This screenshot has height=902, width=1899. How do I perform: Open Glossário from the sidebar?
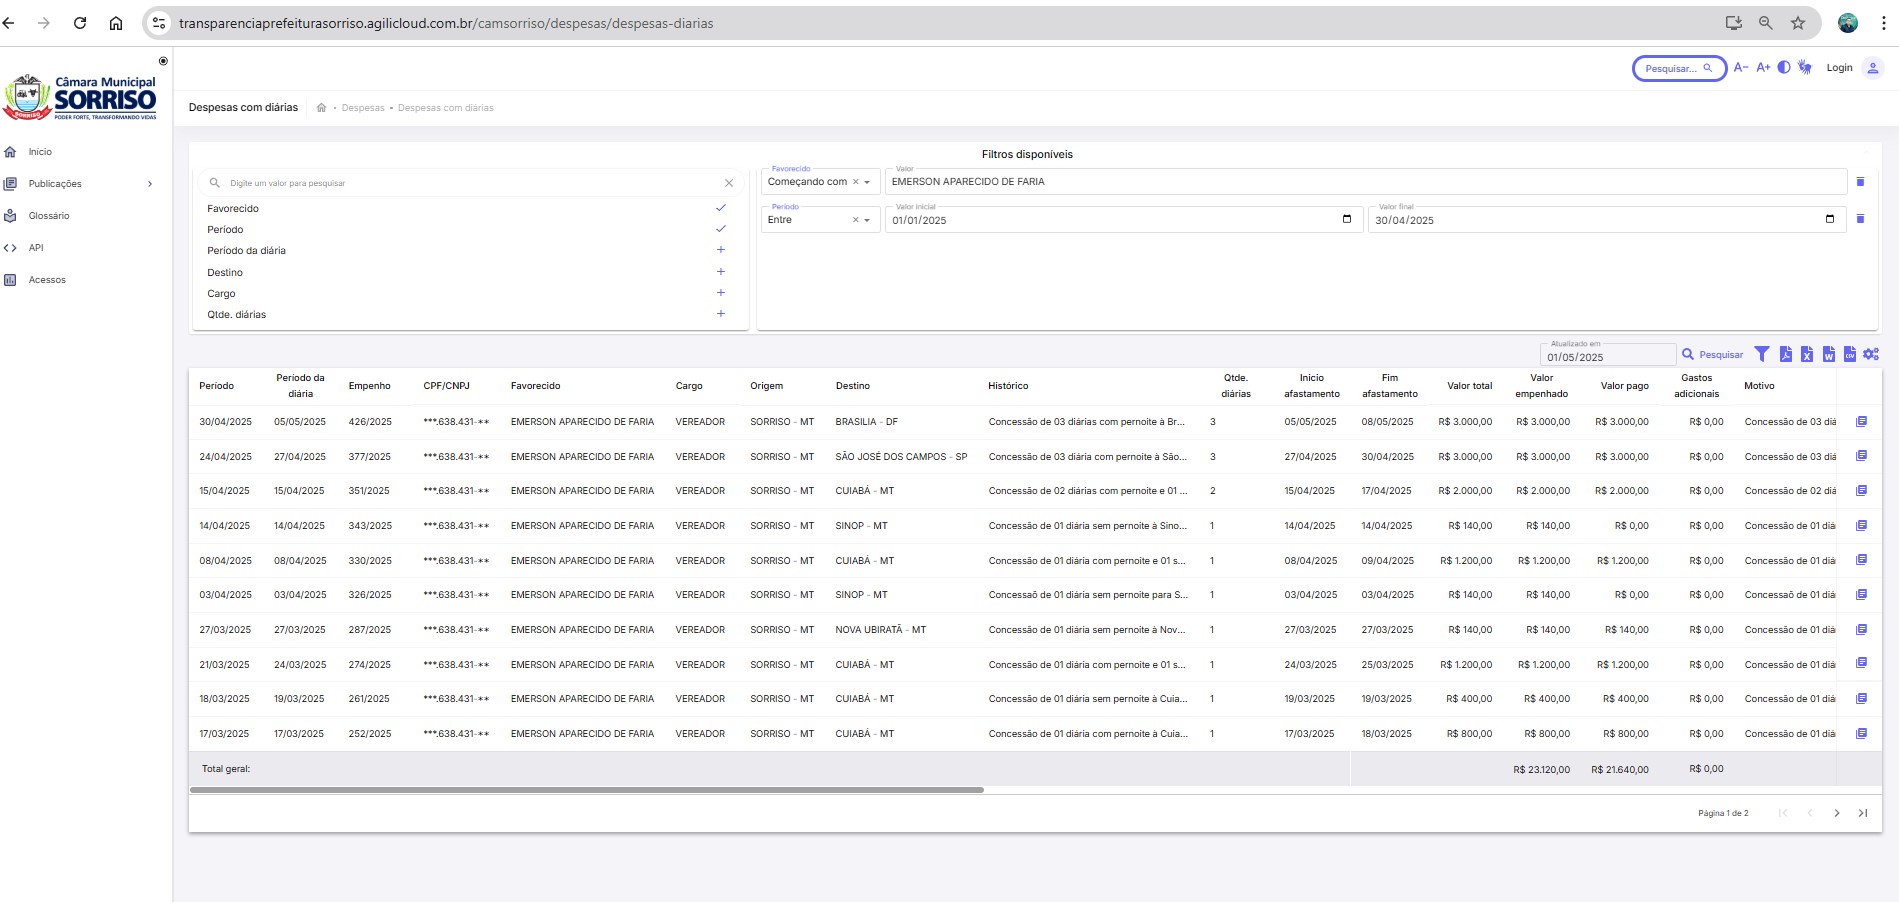(x=49, y=216)
